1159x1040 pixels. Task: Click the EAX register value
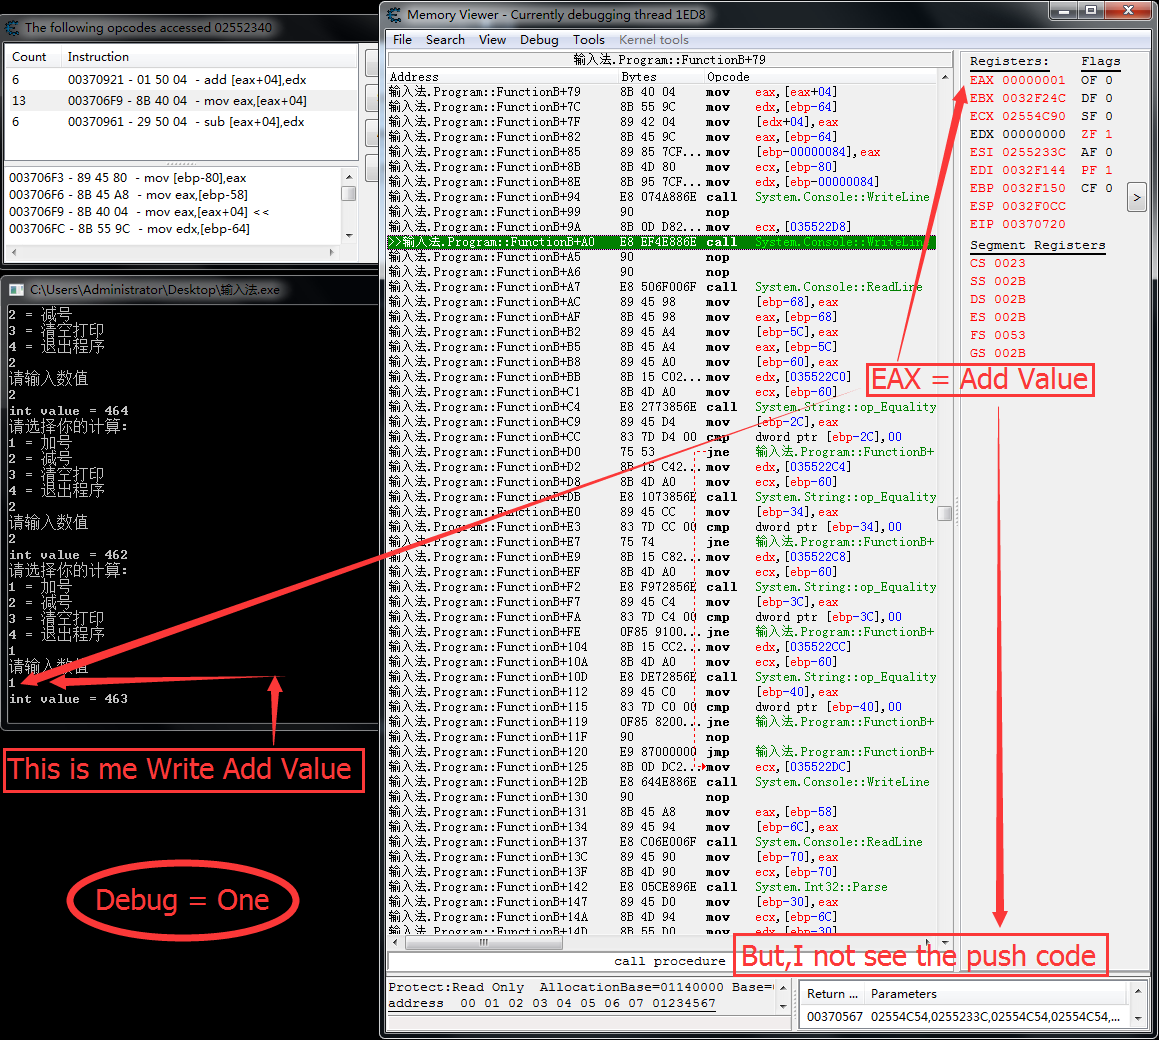tap(1034, 80)
